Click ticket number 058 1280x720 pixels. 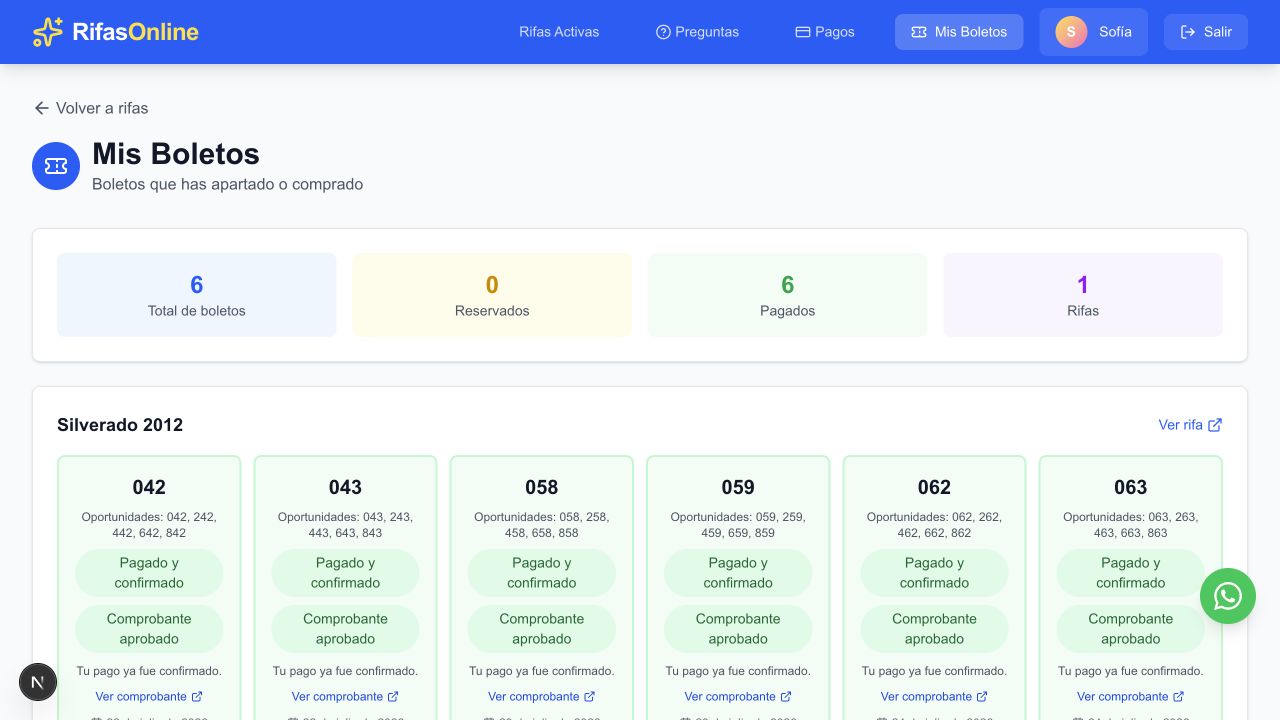(x=542, y=487)
